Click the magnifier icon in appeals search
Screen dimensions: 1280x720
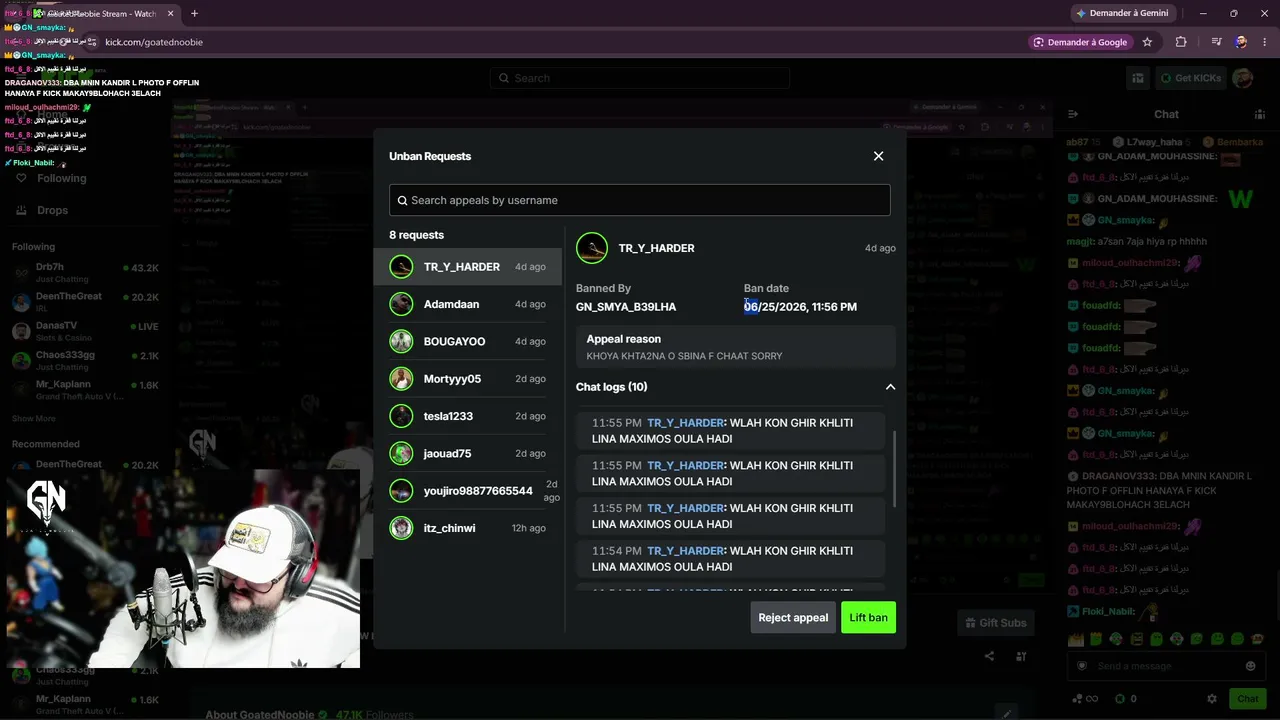point(403,200)
